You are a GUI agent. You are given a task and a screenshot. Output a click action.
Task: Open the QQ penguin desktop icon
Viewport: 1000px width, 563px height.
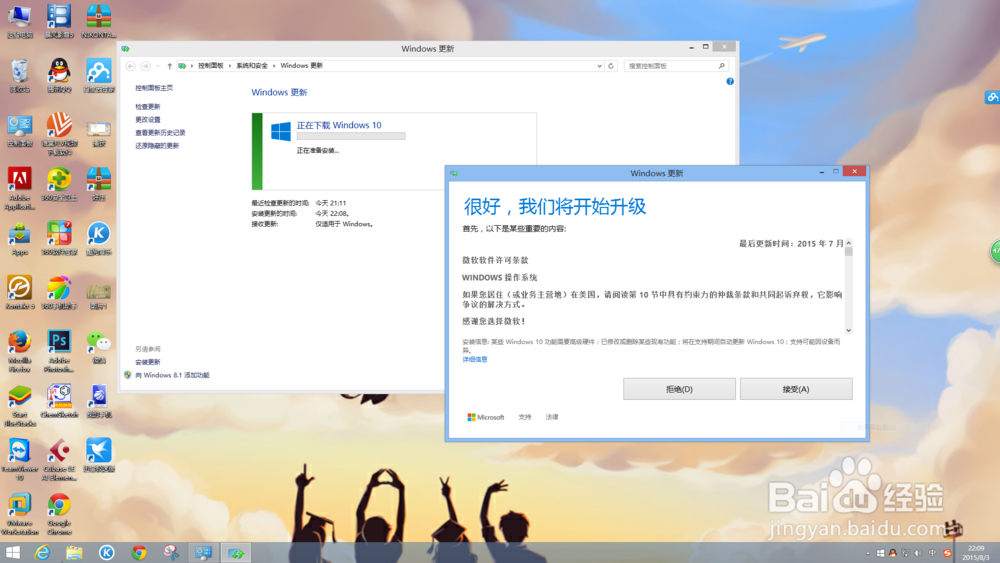pyautogui.click(x=59, y=75)
